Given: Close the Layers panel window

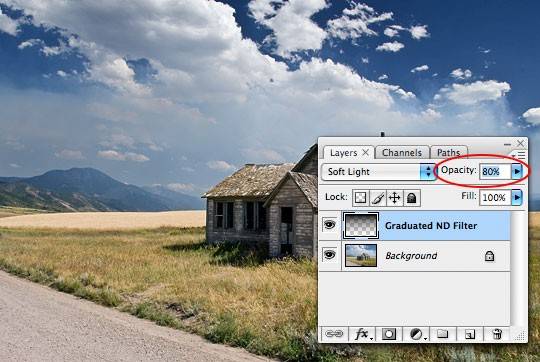Looking at the screenshot, I should point(520,143).
